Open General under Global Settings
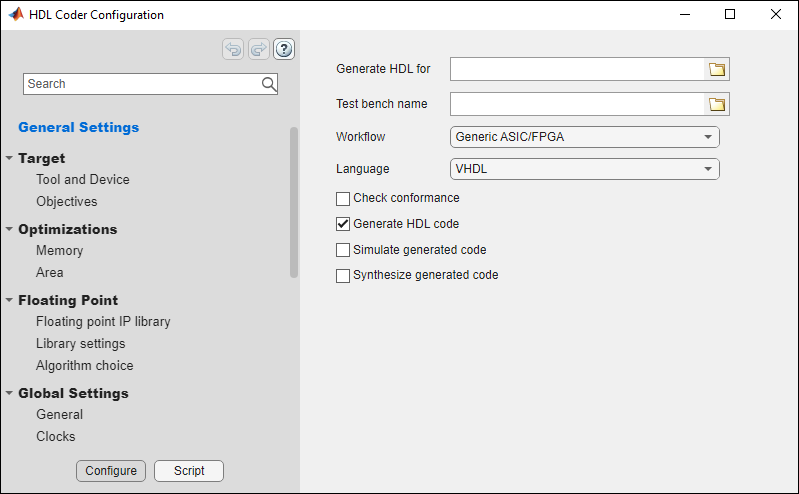The width and height of the screenshot is (799, 494). tap(59, 414)
